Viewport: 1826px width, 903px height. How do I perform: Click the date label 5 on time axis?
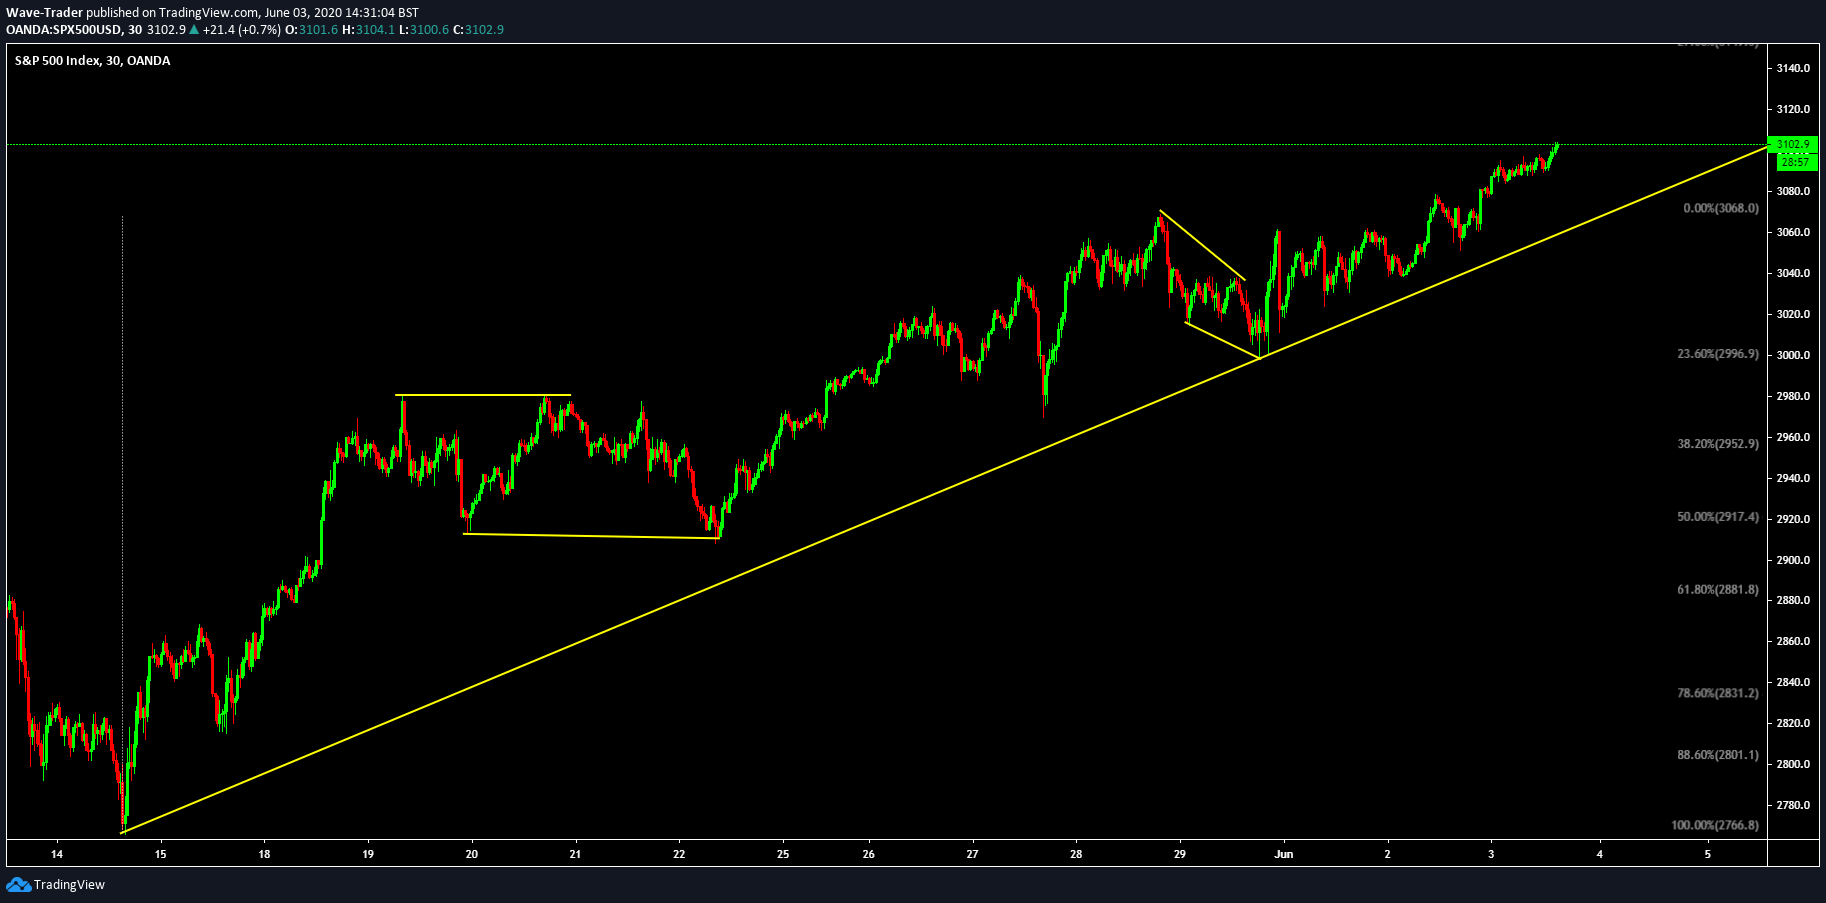point(1708,854)
